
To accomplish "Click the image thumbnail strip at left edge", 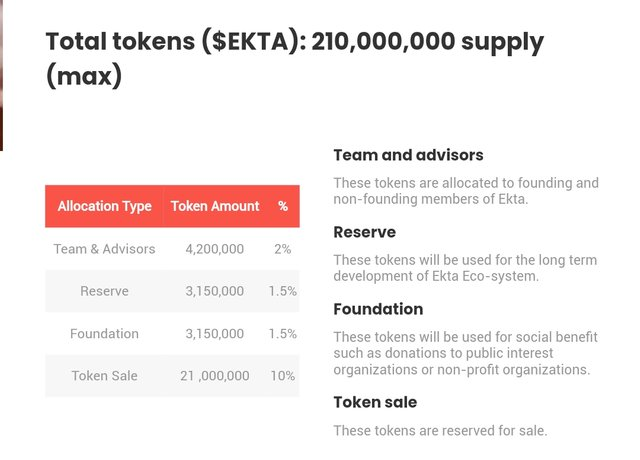I will (2, 76).
